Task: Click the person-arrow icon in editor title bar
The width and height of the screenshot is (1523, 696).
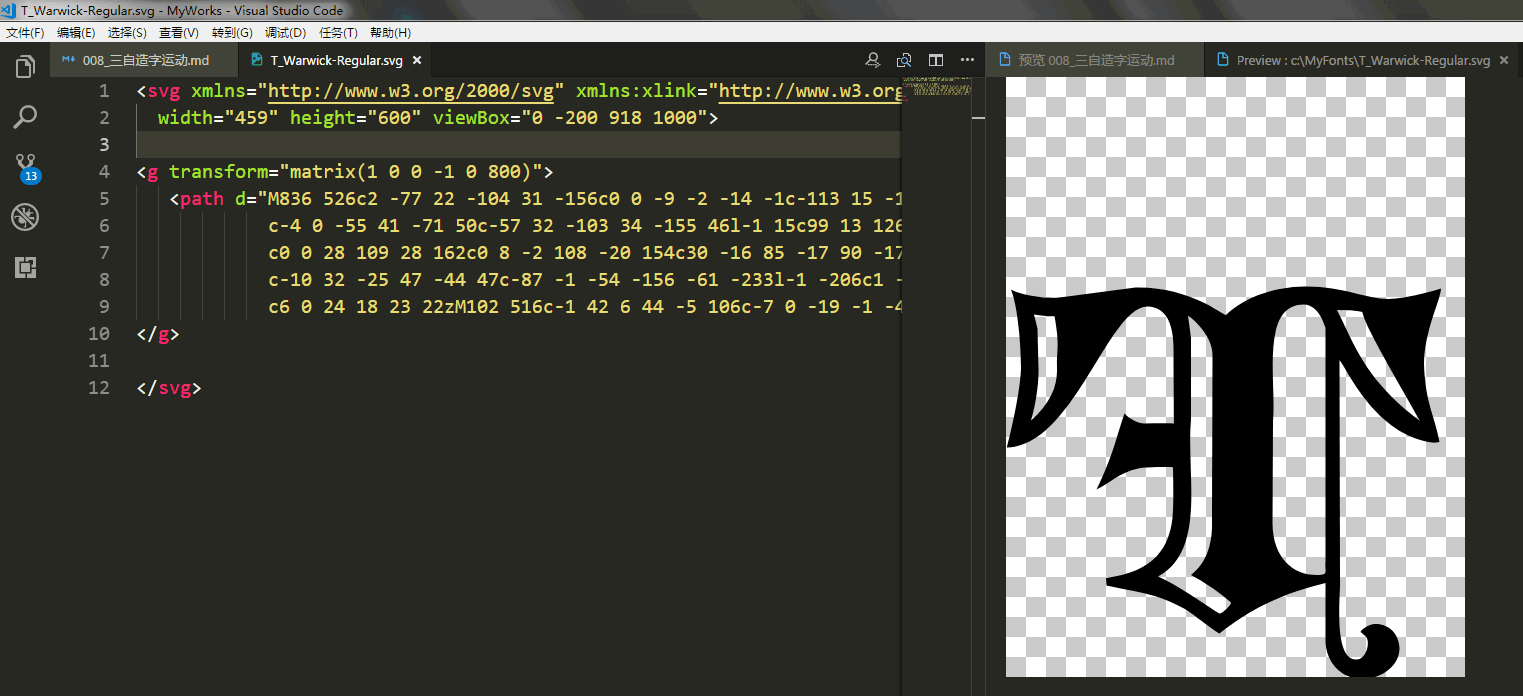Action: click(x=873, y=60)
